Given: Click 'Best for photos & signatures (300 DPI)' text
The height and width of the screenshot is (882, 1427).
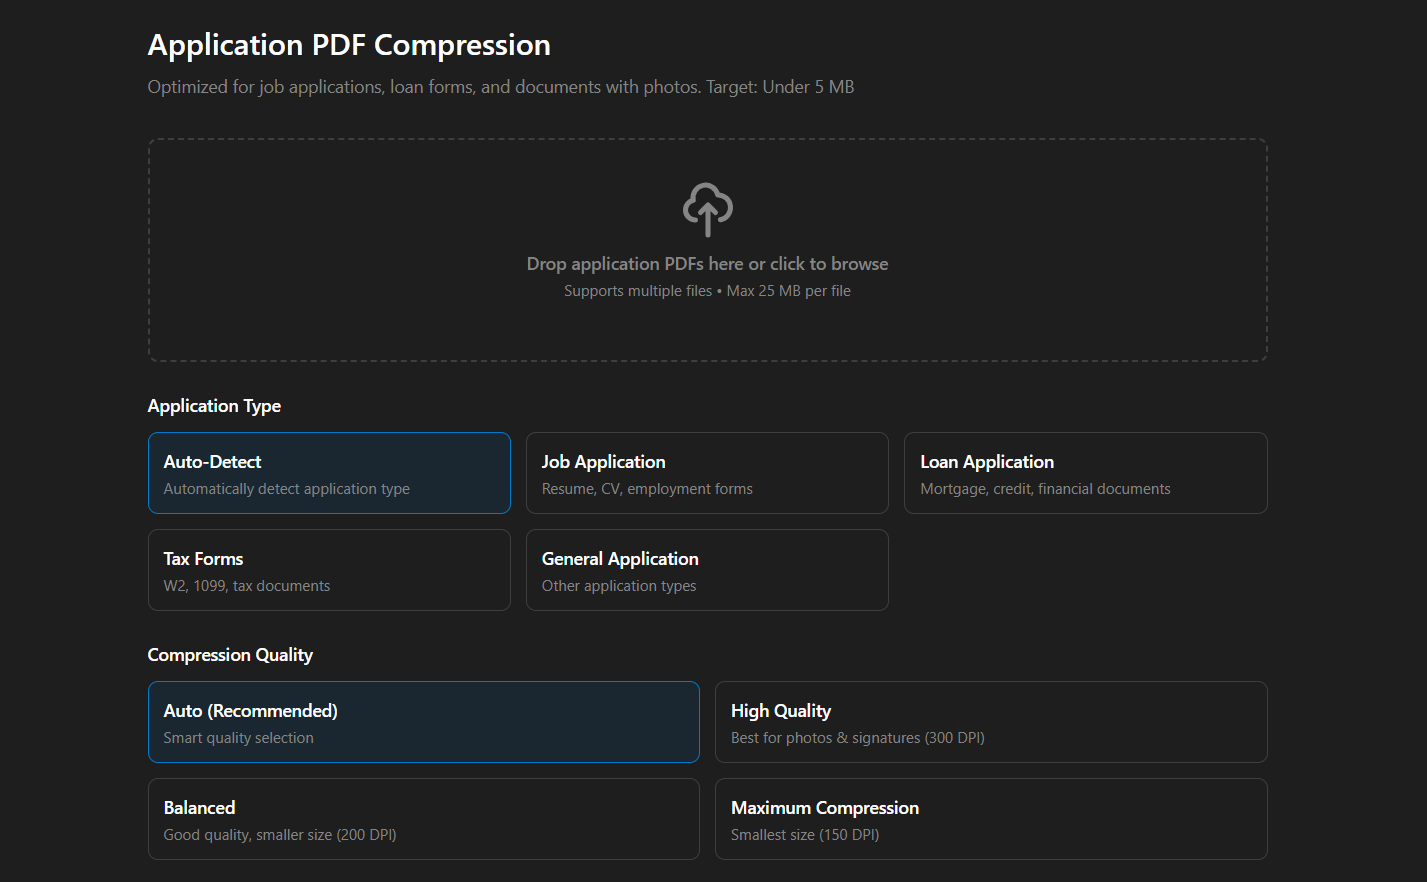Looking at the screenshot, I should [x=857, y=738].
